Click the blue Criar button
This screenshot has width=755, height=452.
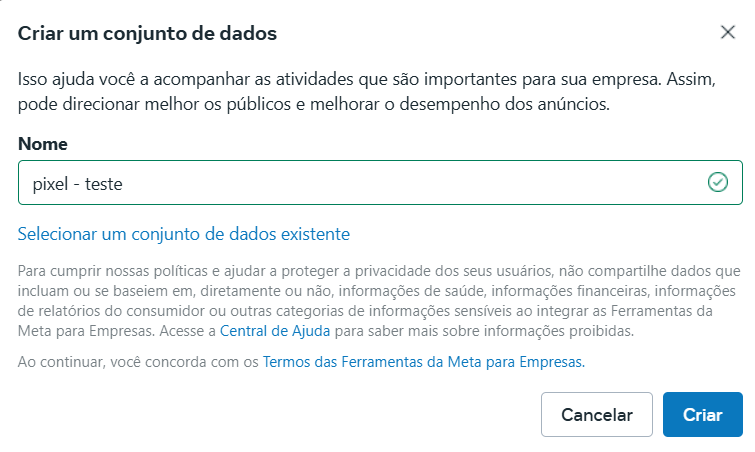tap(703, 414)
